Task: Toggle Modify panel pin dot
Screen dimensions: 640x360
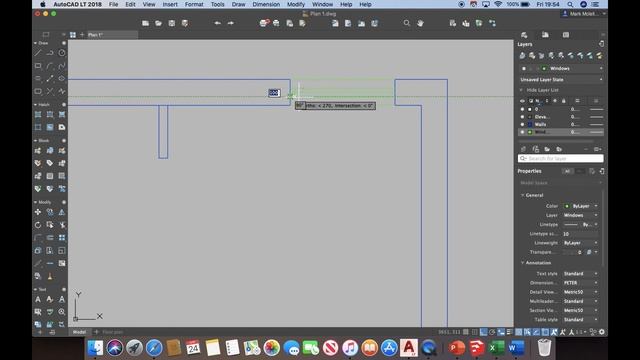Action: [64, 202]
